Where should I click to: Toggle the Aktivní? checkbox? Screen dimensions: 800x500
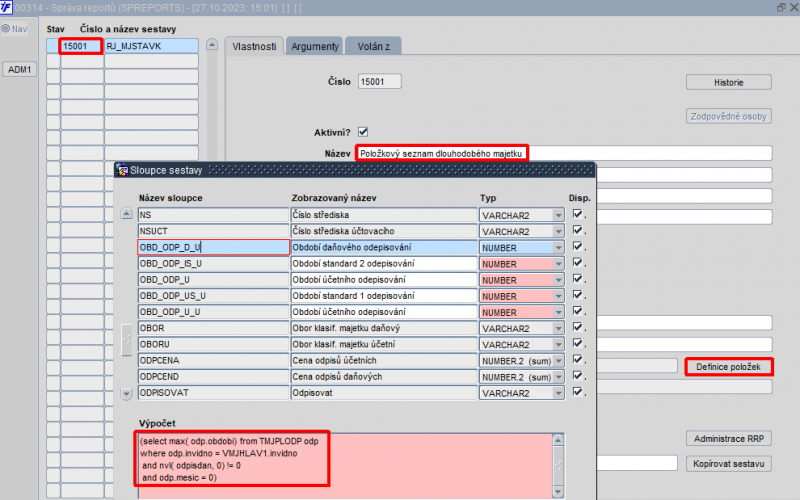pos(363,132)
